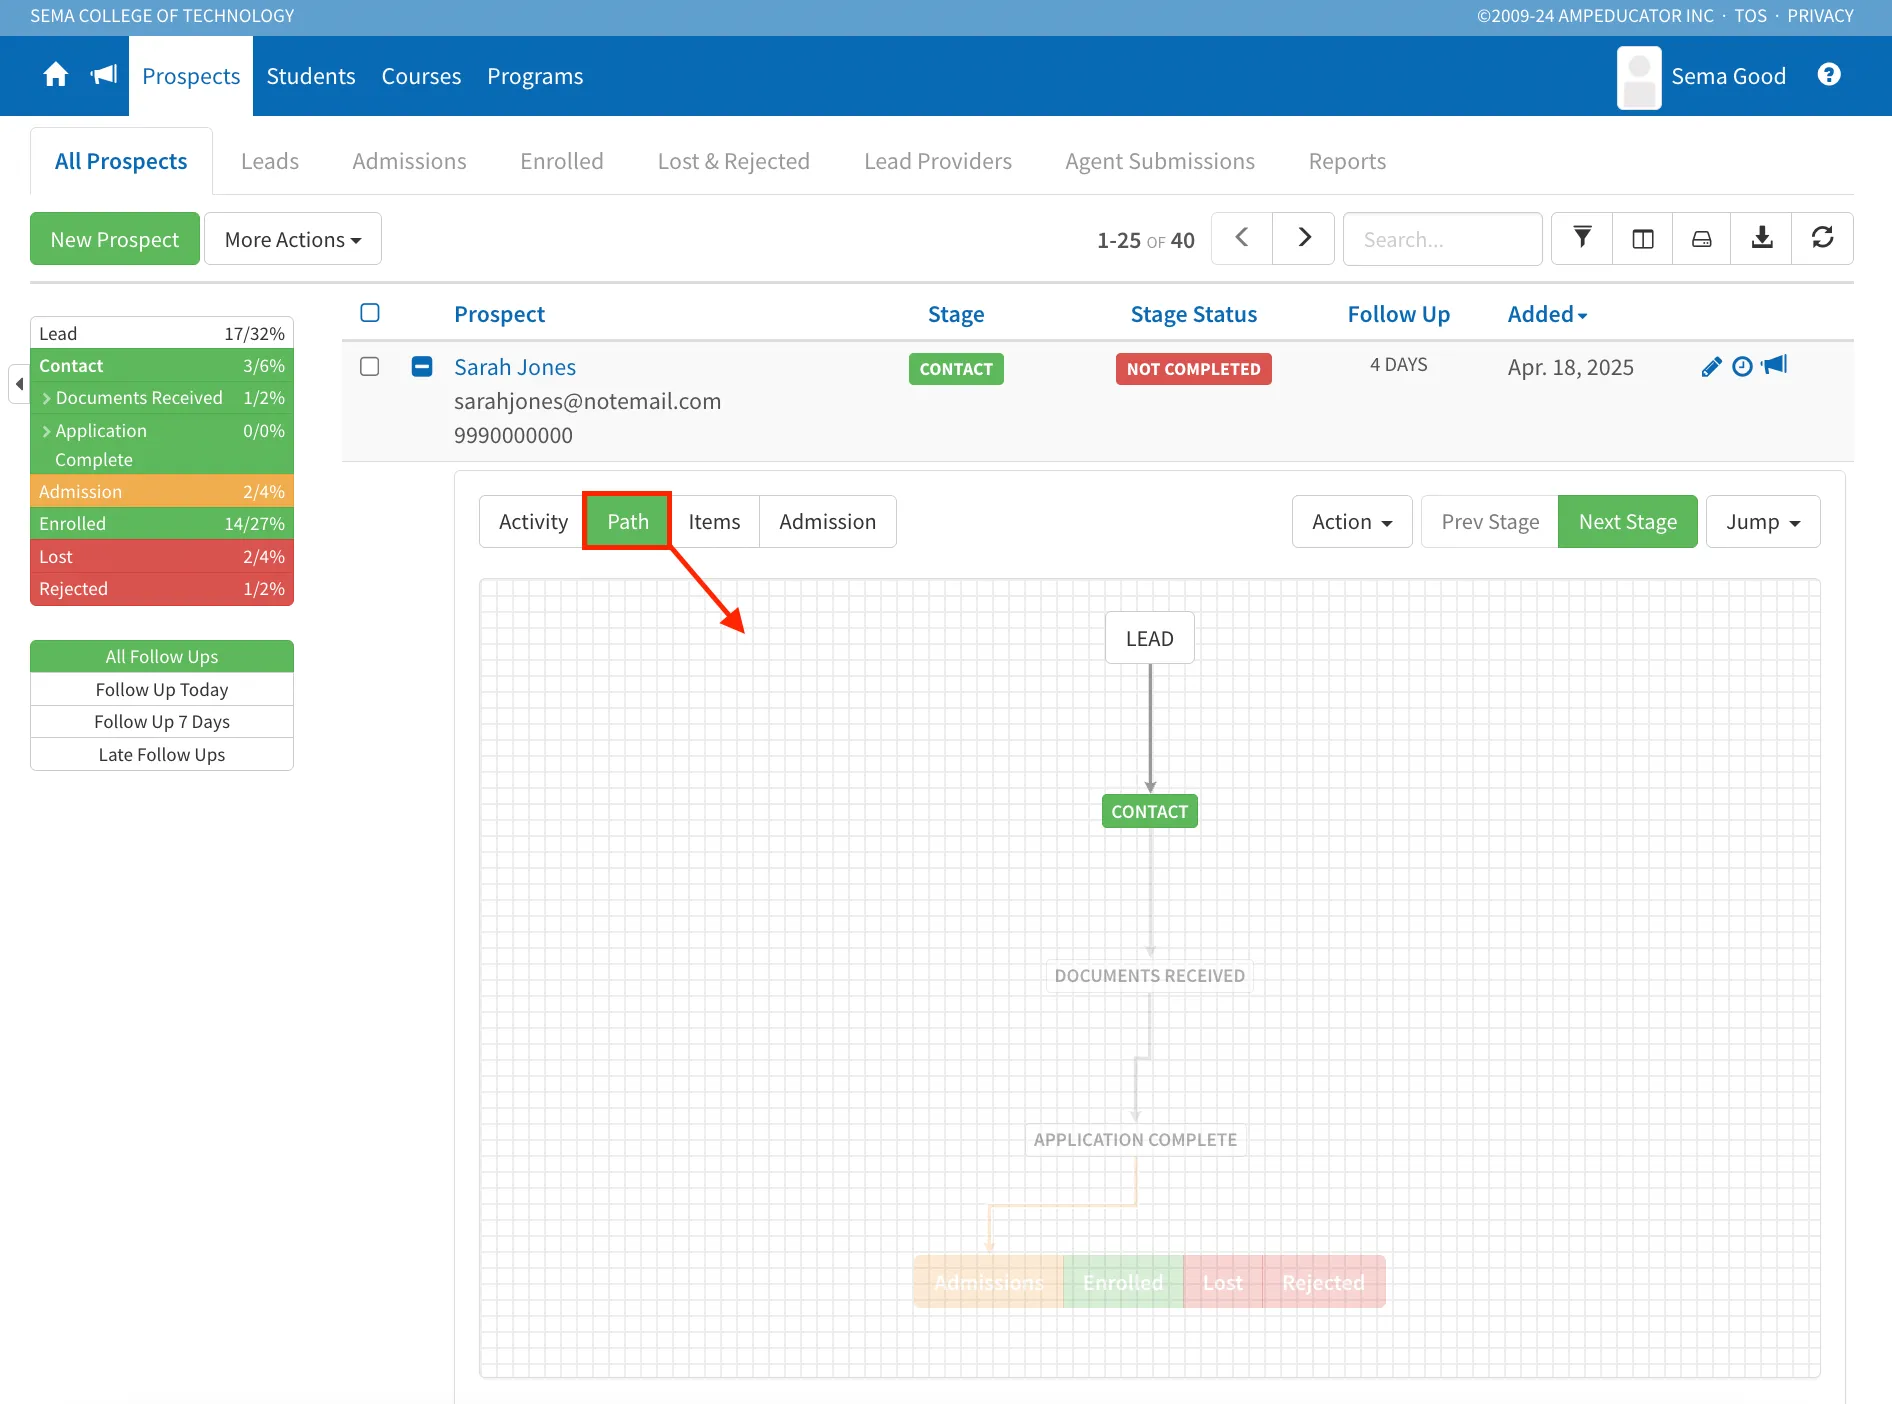The height and width of the screenshot is (1404, 1892).
Task: Open the help question mark icon
Action: 1829,75
